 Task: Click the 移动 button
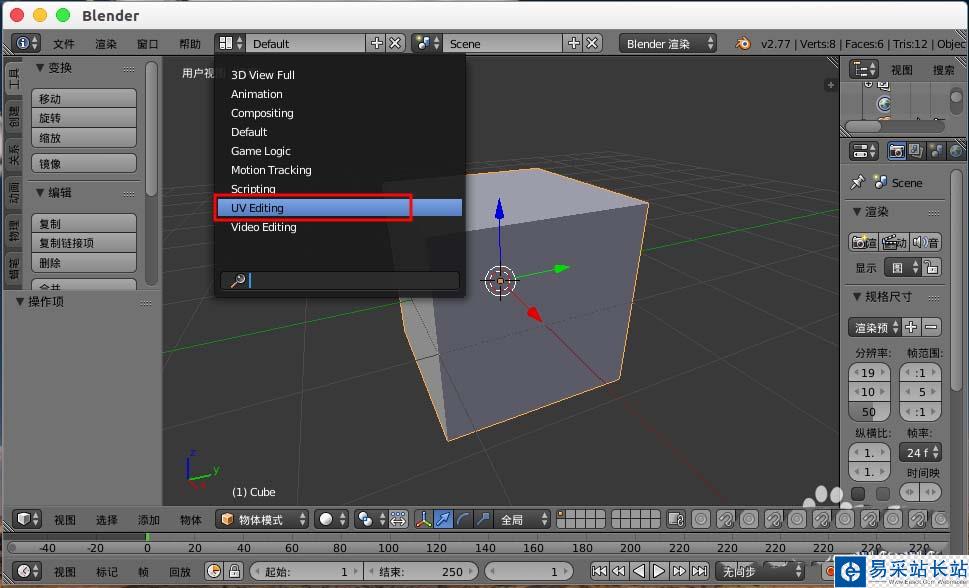pos(84,98)
